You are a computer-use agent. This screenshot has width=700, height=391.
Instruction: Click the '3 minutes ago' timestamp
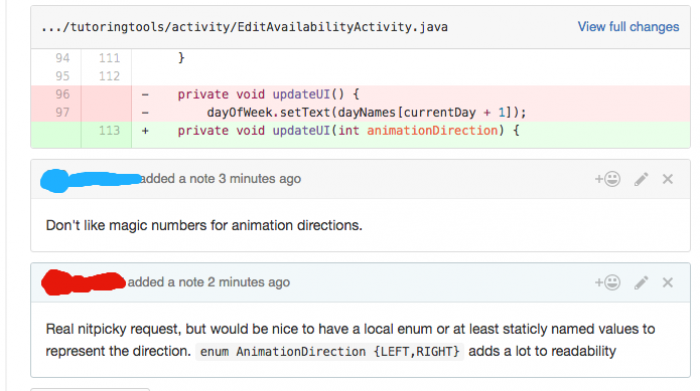pyautogui.click(x=259, y=179)
